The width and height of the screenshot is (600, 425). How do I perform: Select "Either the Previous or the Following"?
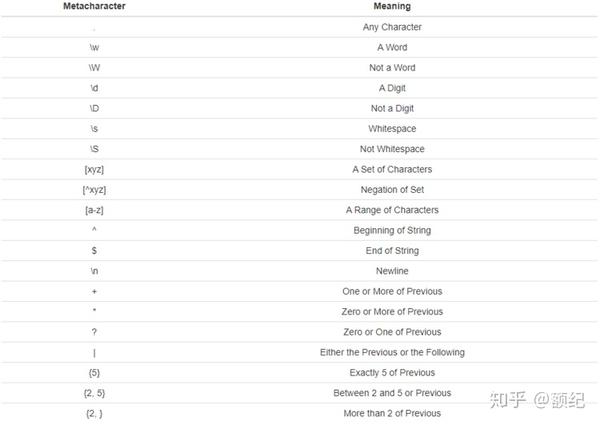[391, 352]
